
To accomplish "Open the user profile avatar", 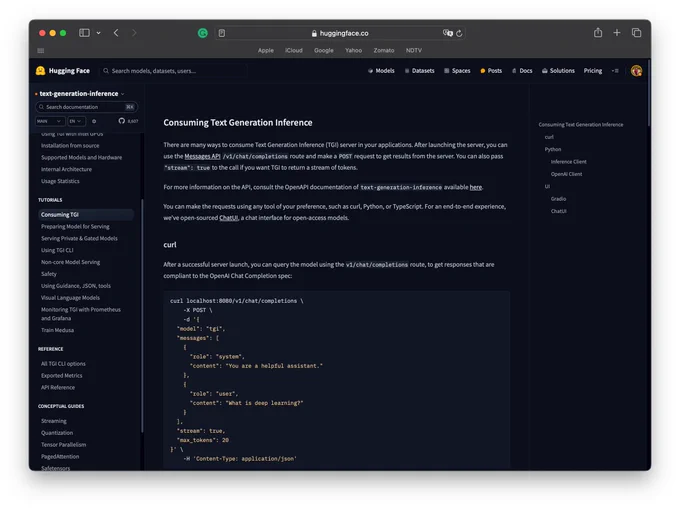I will coord(636,71).
